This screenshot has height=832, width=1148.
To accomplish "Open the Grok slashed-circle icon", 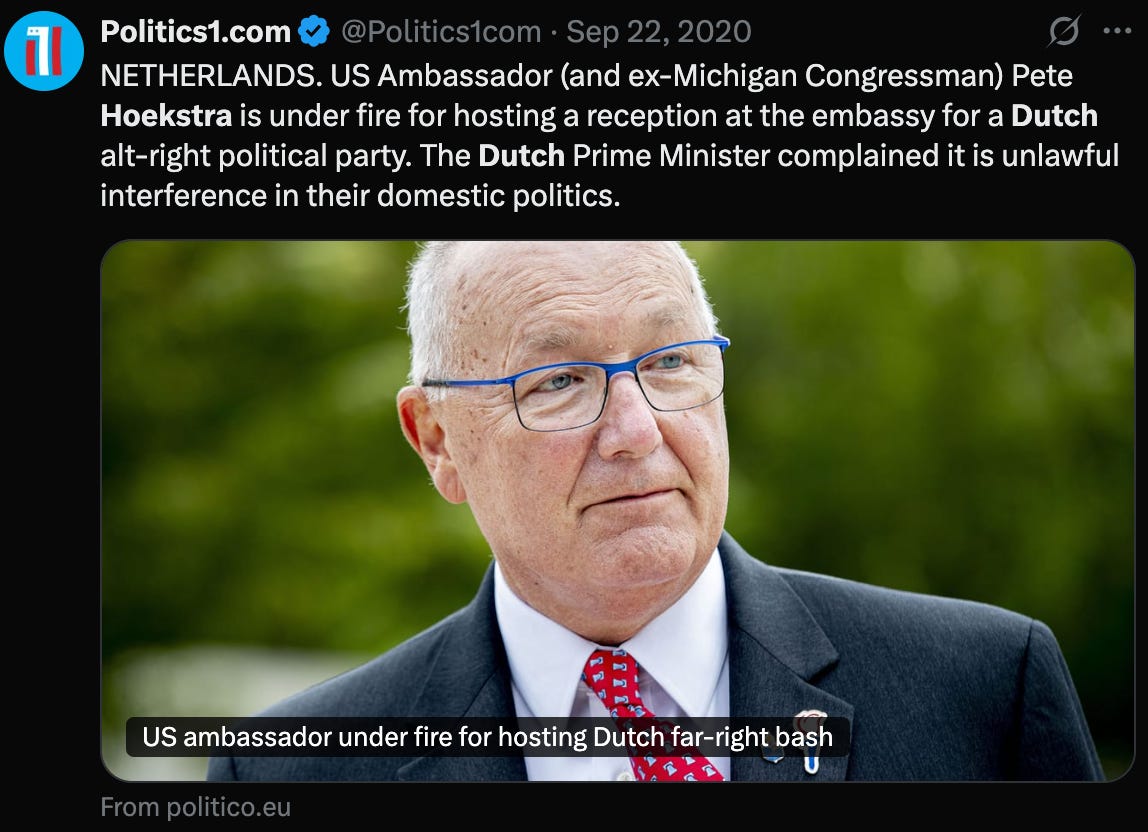I will pos(1063,31).
